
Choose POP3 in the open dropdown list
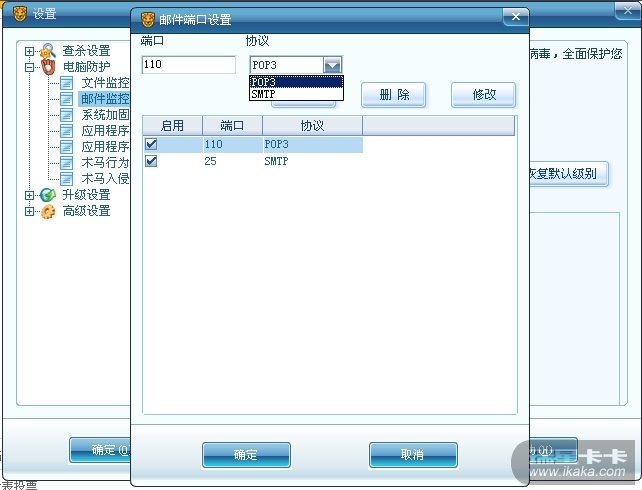tap(296, 82)
